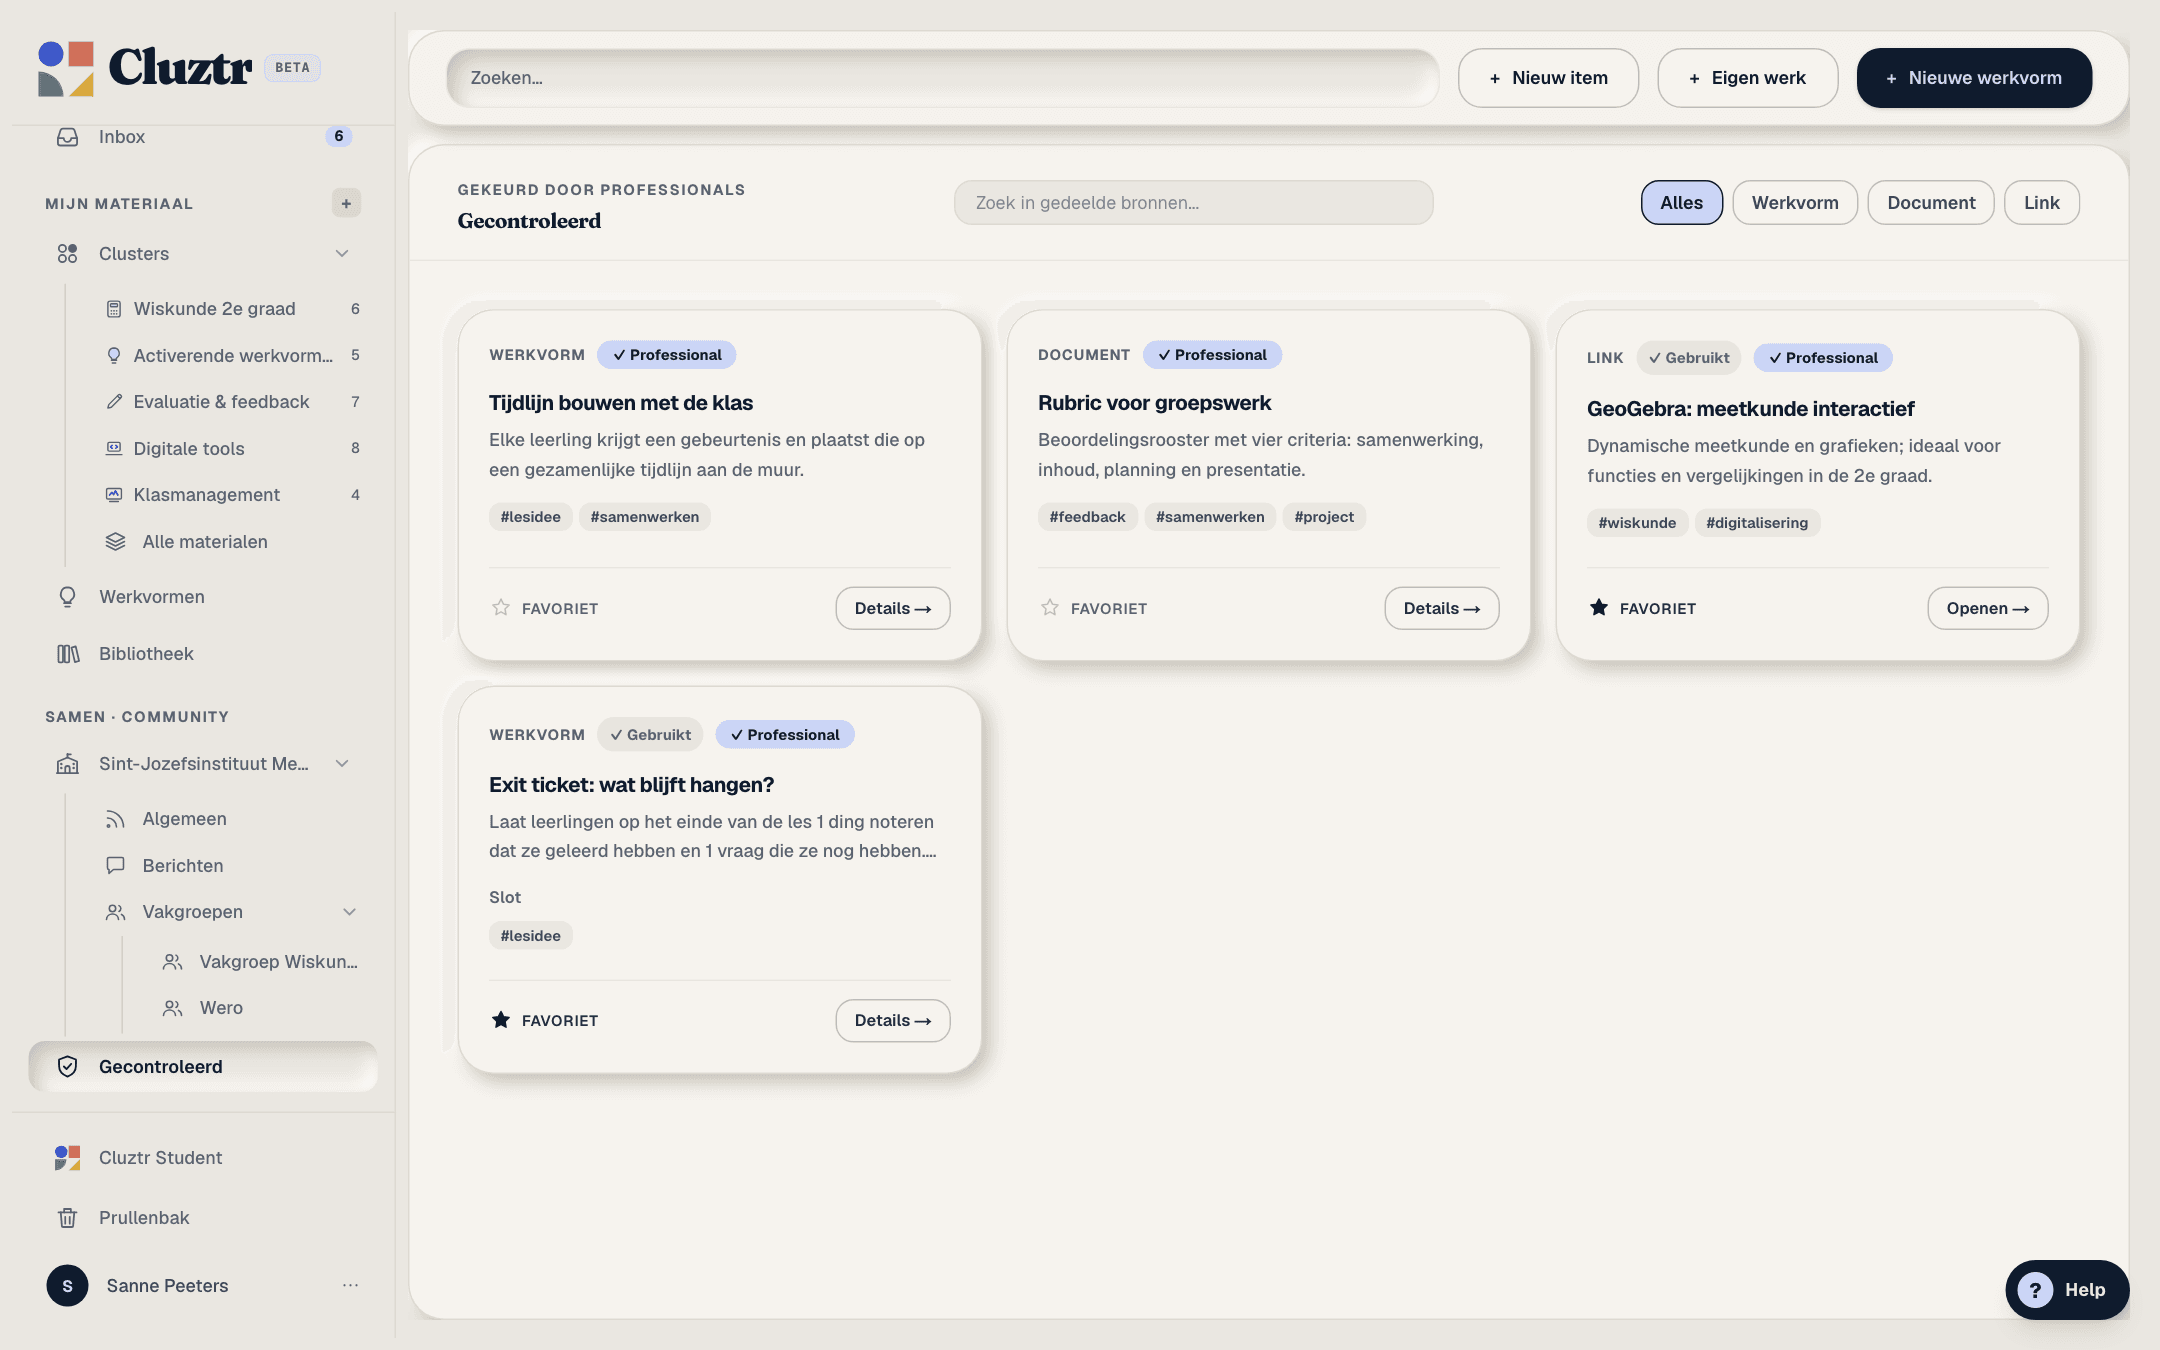Click Openen on the GeoGebra card
This screenshot has height=1350, width=2160.
(1988, 608)
